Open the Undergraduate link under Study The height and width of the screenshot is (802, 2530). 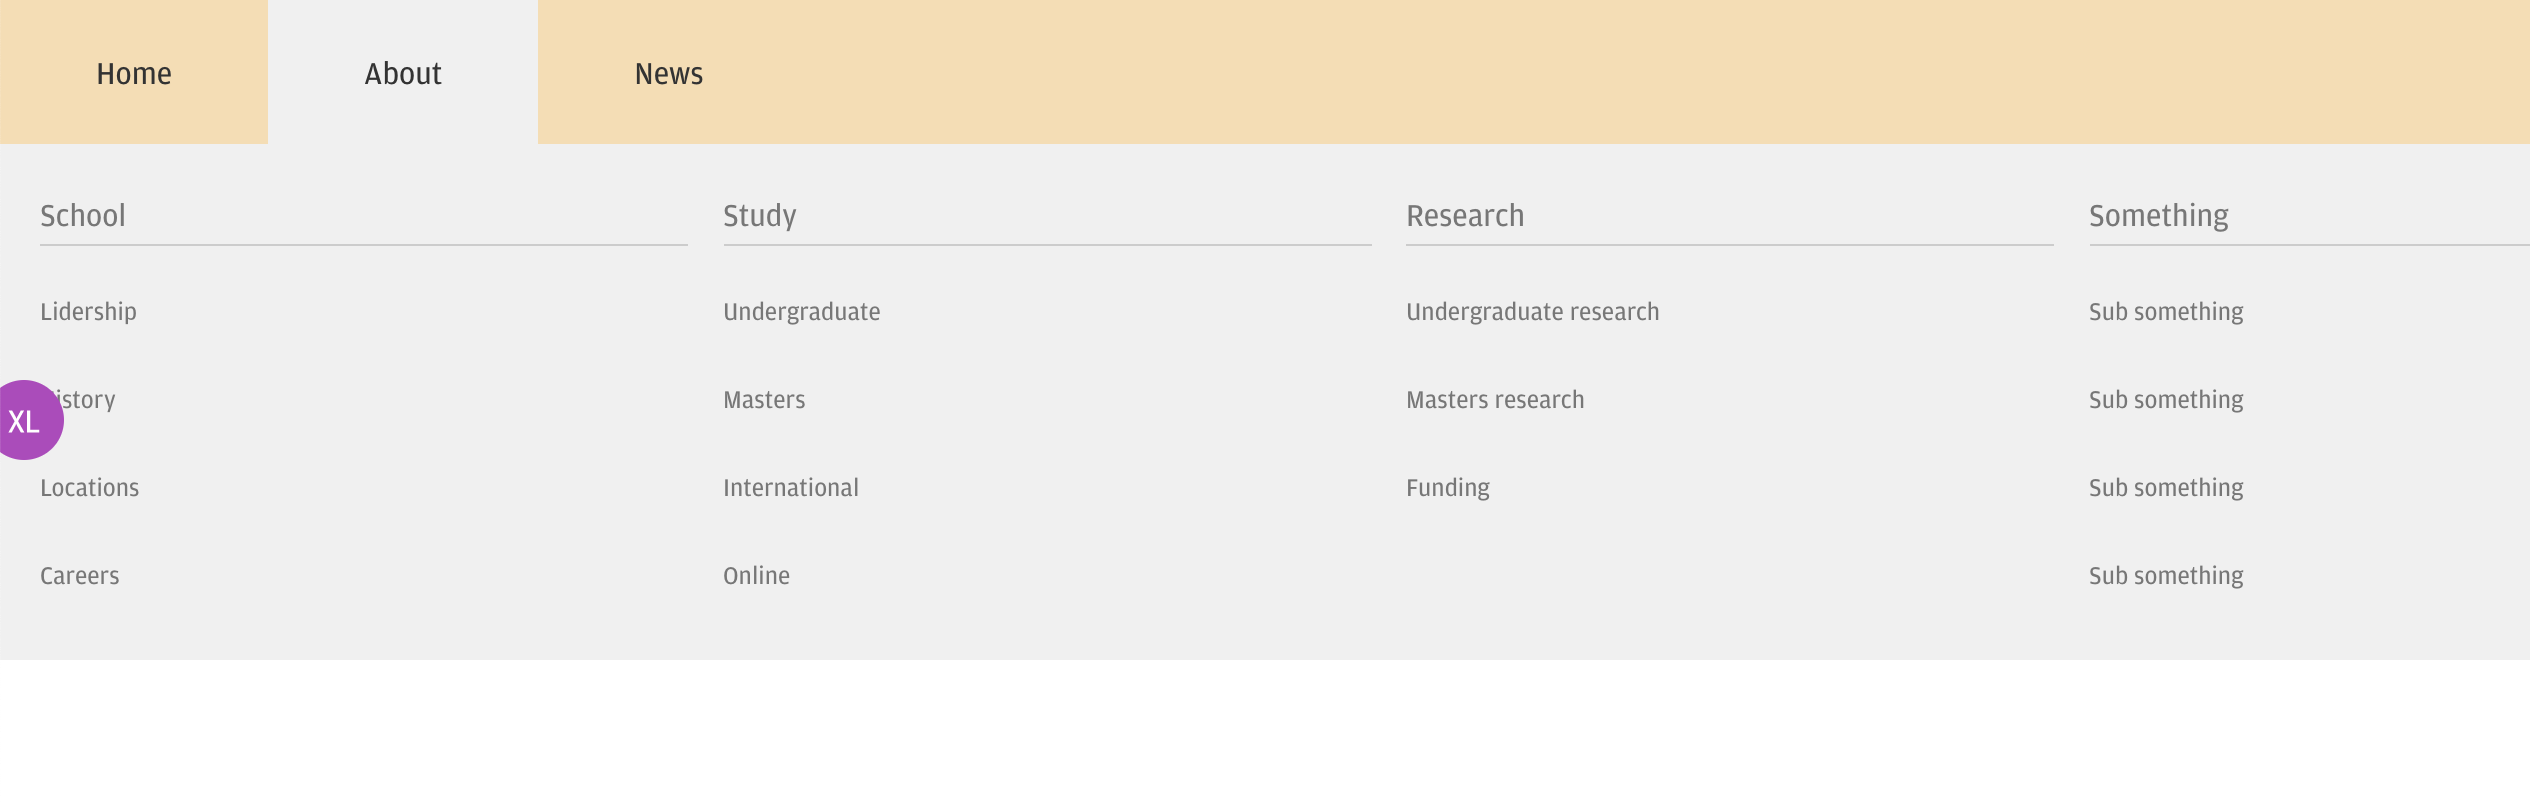(801, 312)
